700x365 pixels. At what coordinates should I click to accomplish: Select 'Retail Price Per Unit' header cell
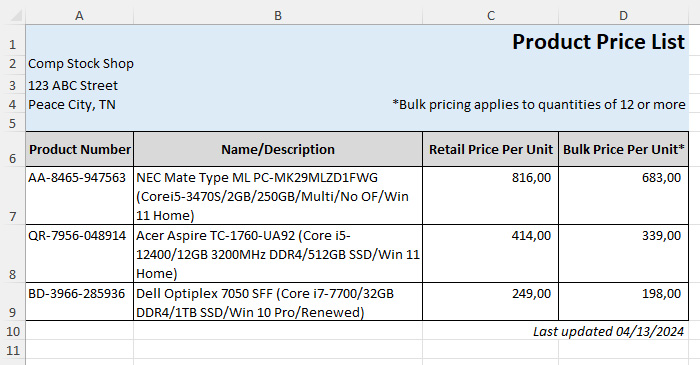pyautogui.click(x=491, y=149)
